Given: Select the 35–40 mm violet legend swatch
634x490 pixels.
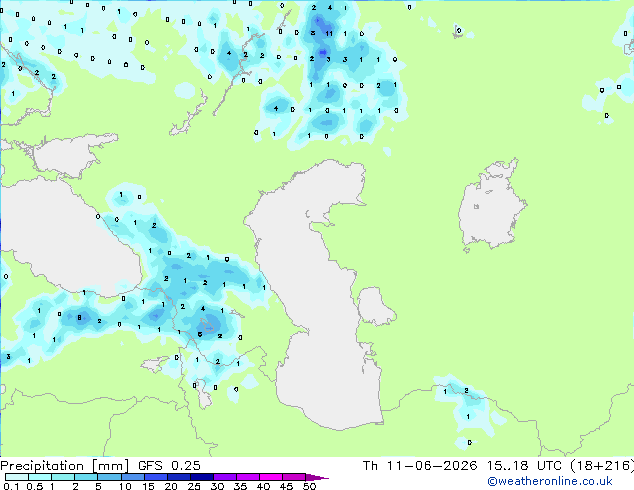Looking at the screenshot, I should point(247,477).
